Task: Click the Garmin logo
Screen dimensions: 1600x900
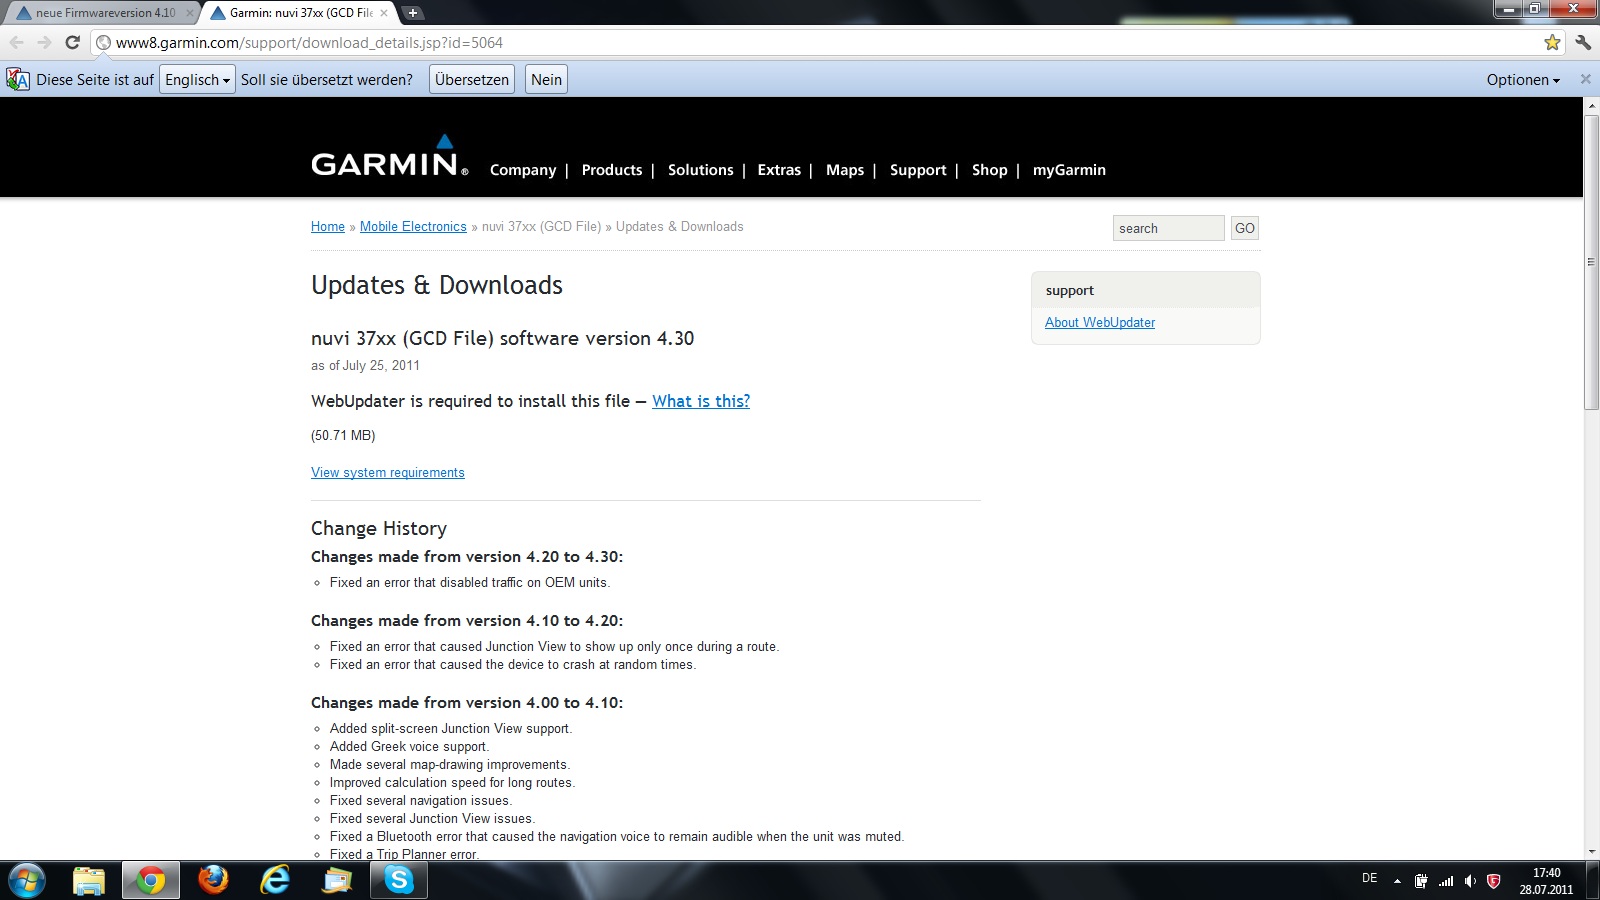Action: (389, 156)
